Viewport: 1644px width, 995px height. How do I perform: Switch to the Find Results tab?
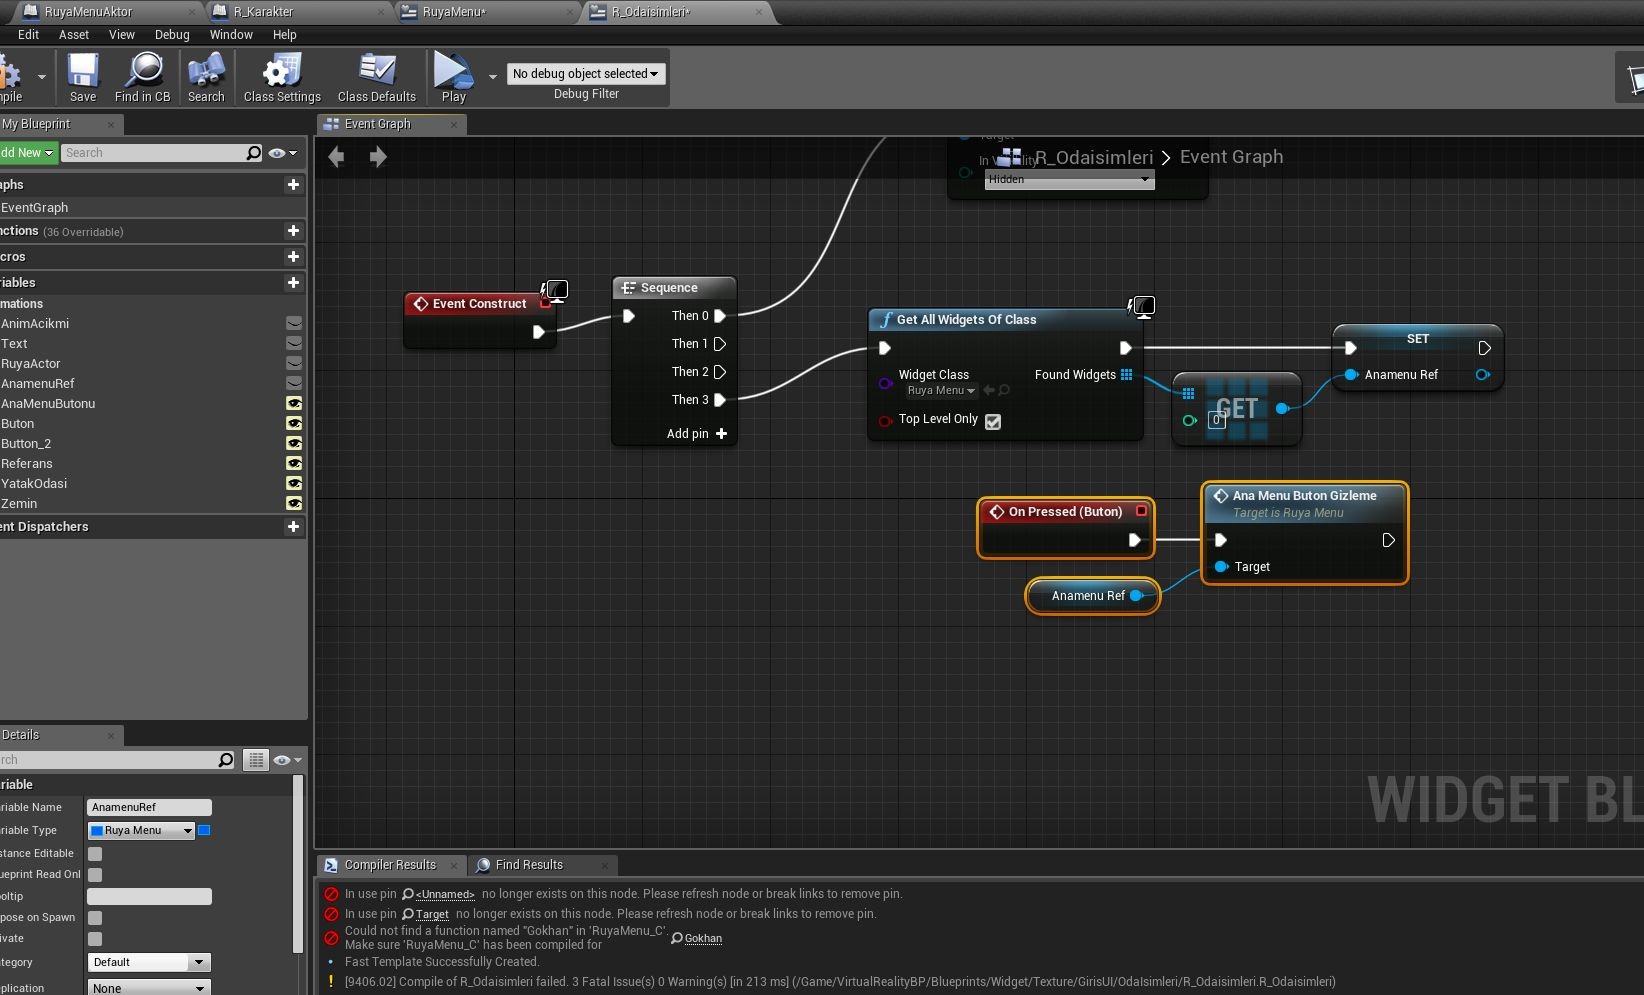click(x=529, y=865)
